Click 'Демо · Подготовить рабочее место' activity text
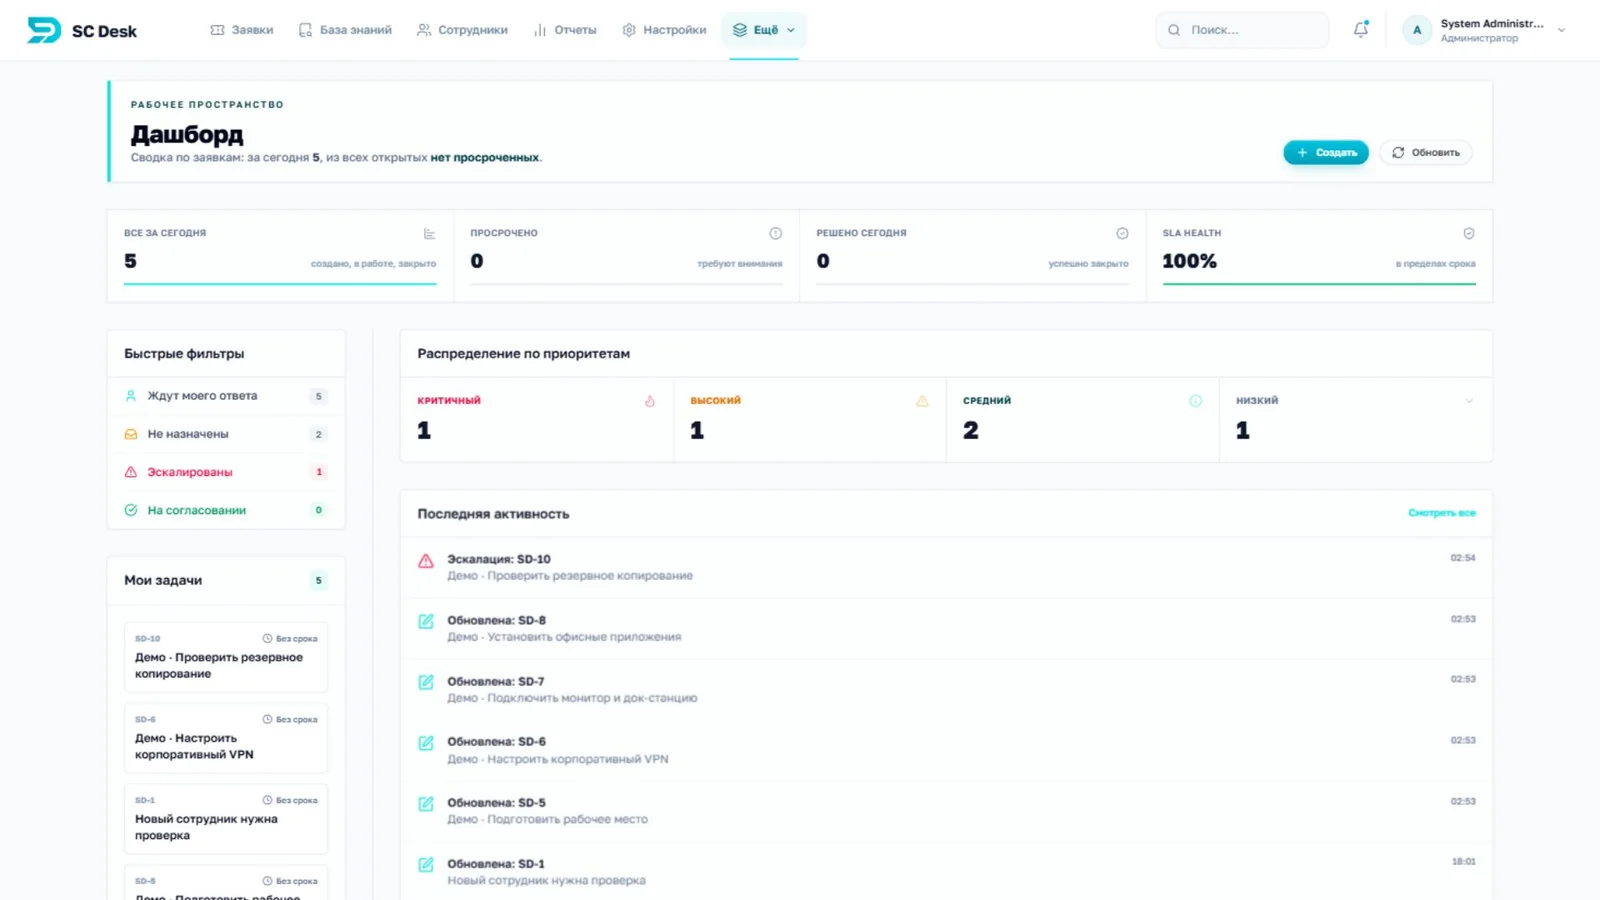 [x=547, y=819]
